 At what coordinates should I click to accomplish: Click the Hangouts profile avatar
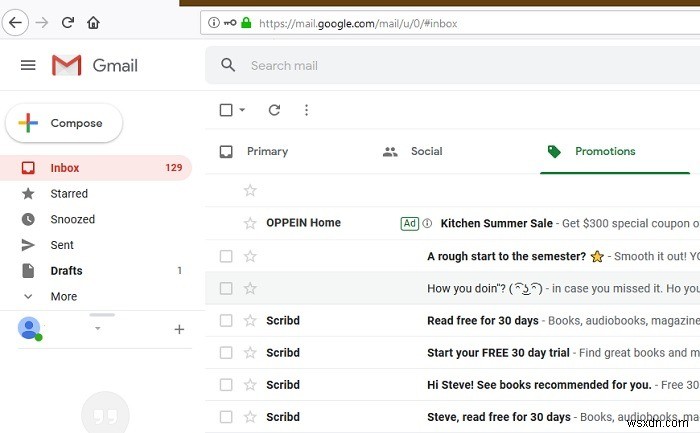(29, 329)
